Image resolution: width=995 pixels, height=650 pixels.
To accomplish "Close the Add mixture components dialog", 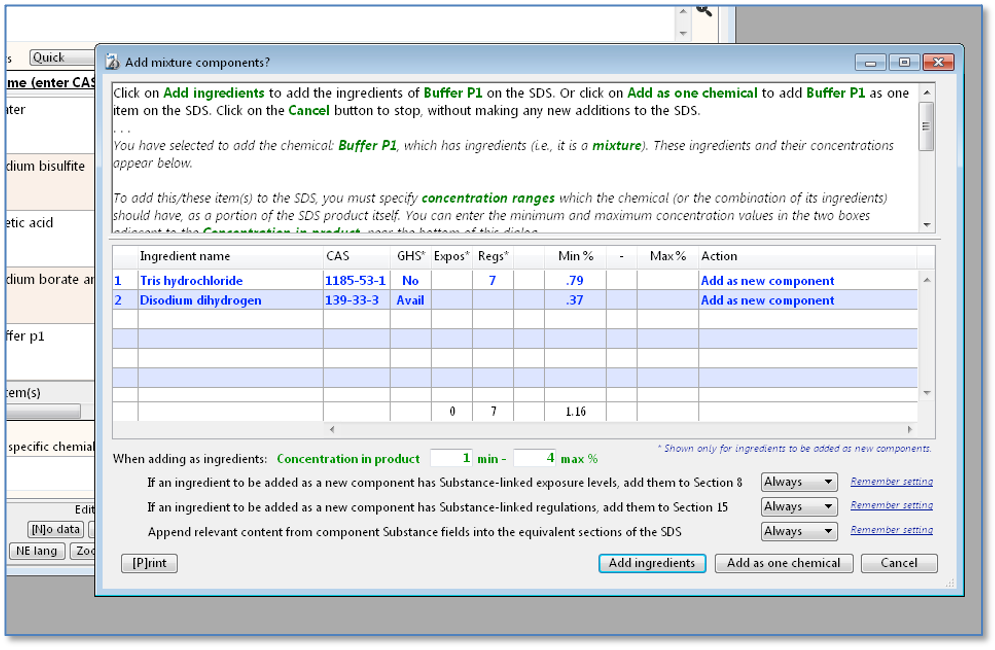I will tap(939, 62).
